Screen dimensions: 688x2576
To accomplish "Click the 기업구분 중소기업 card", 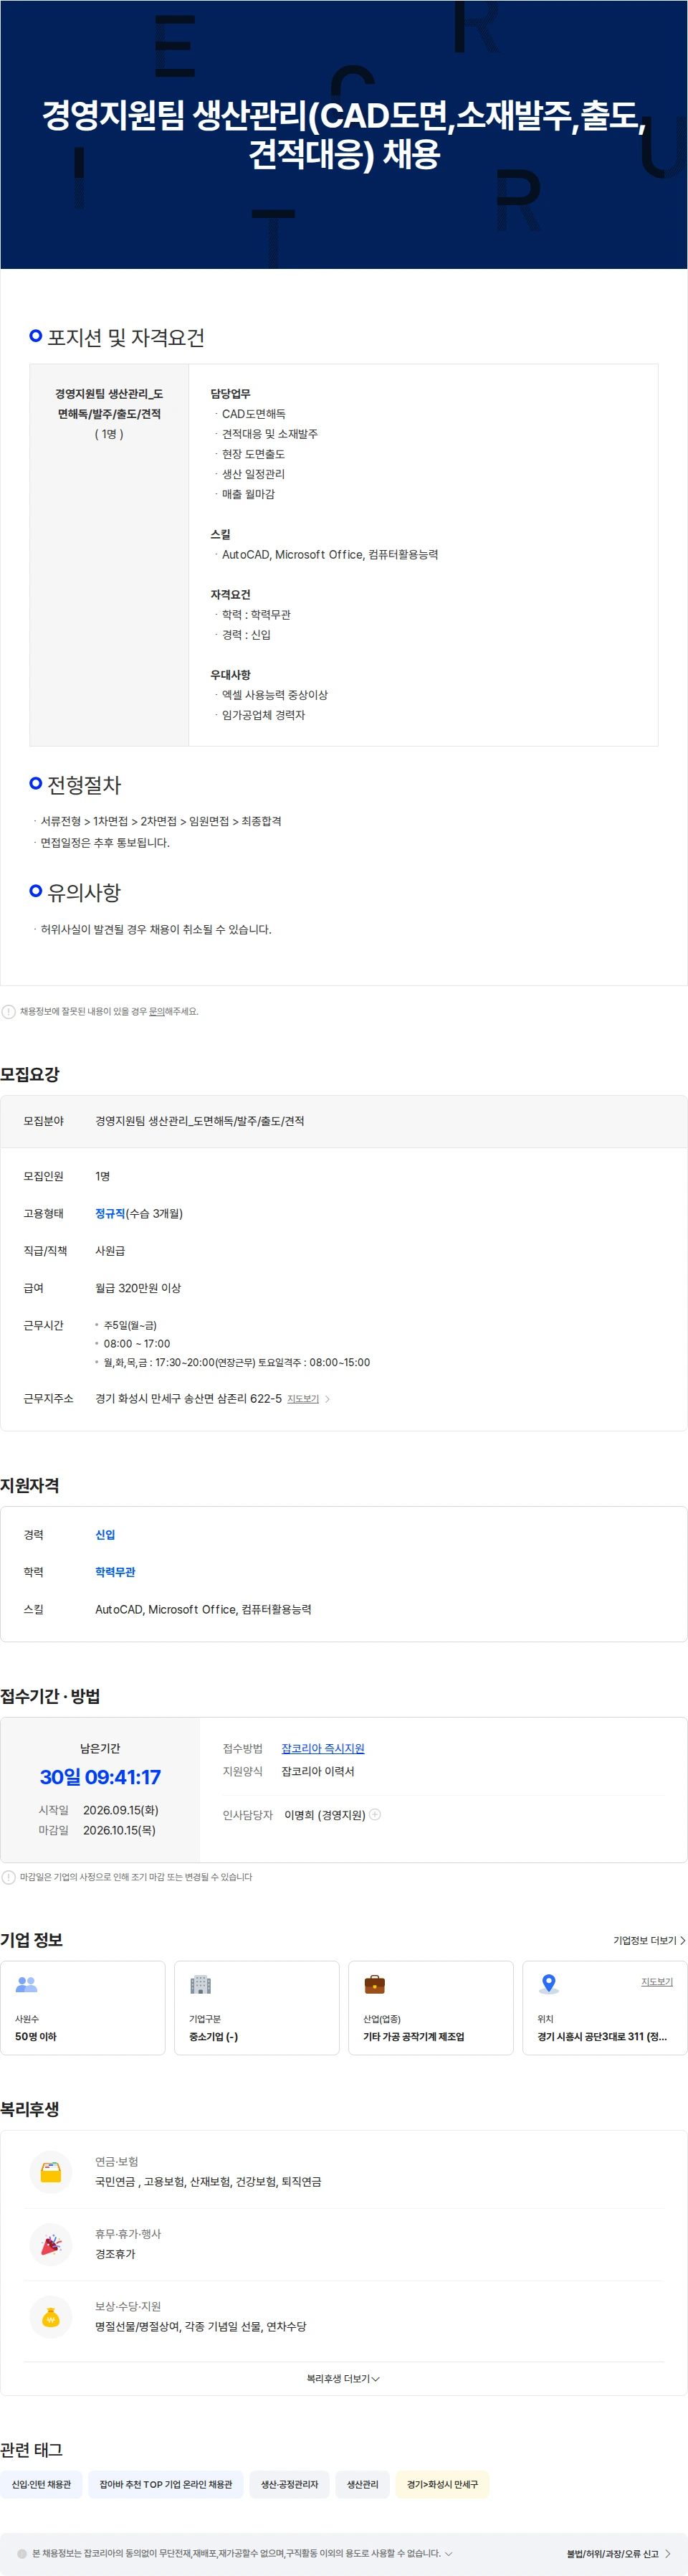I will tap(257, 2007).
